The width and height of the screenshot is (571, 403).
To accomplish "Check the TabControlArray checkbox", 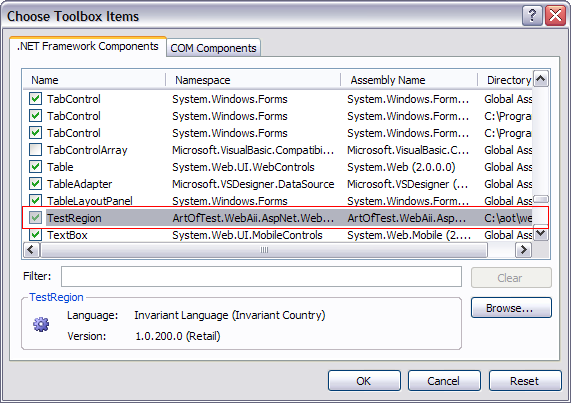I will tap(35, 150).
